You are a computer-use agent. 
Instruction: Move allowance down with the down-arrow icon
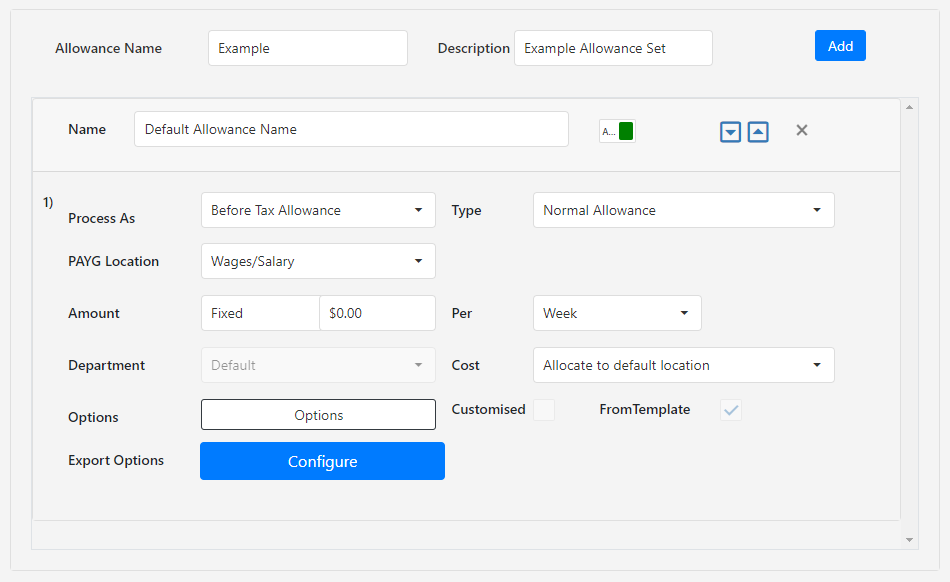[730, 131]
